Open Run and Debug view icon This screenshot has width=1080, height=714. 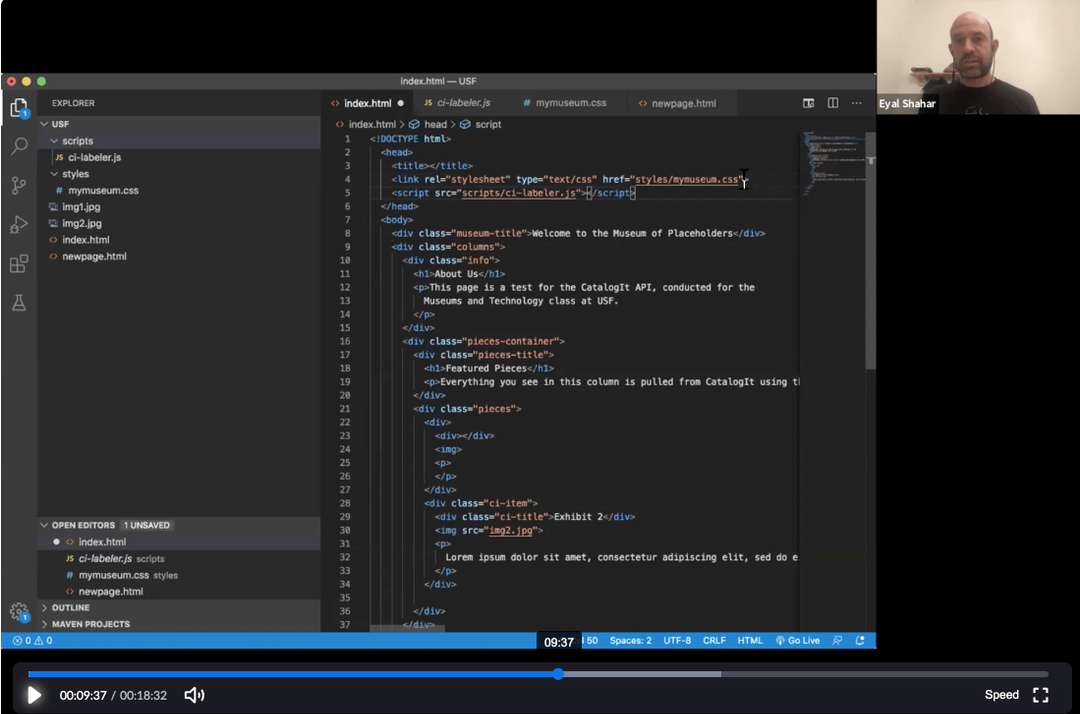point(19,224)
